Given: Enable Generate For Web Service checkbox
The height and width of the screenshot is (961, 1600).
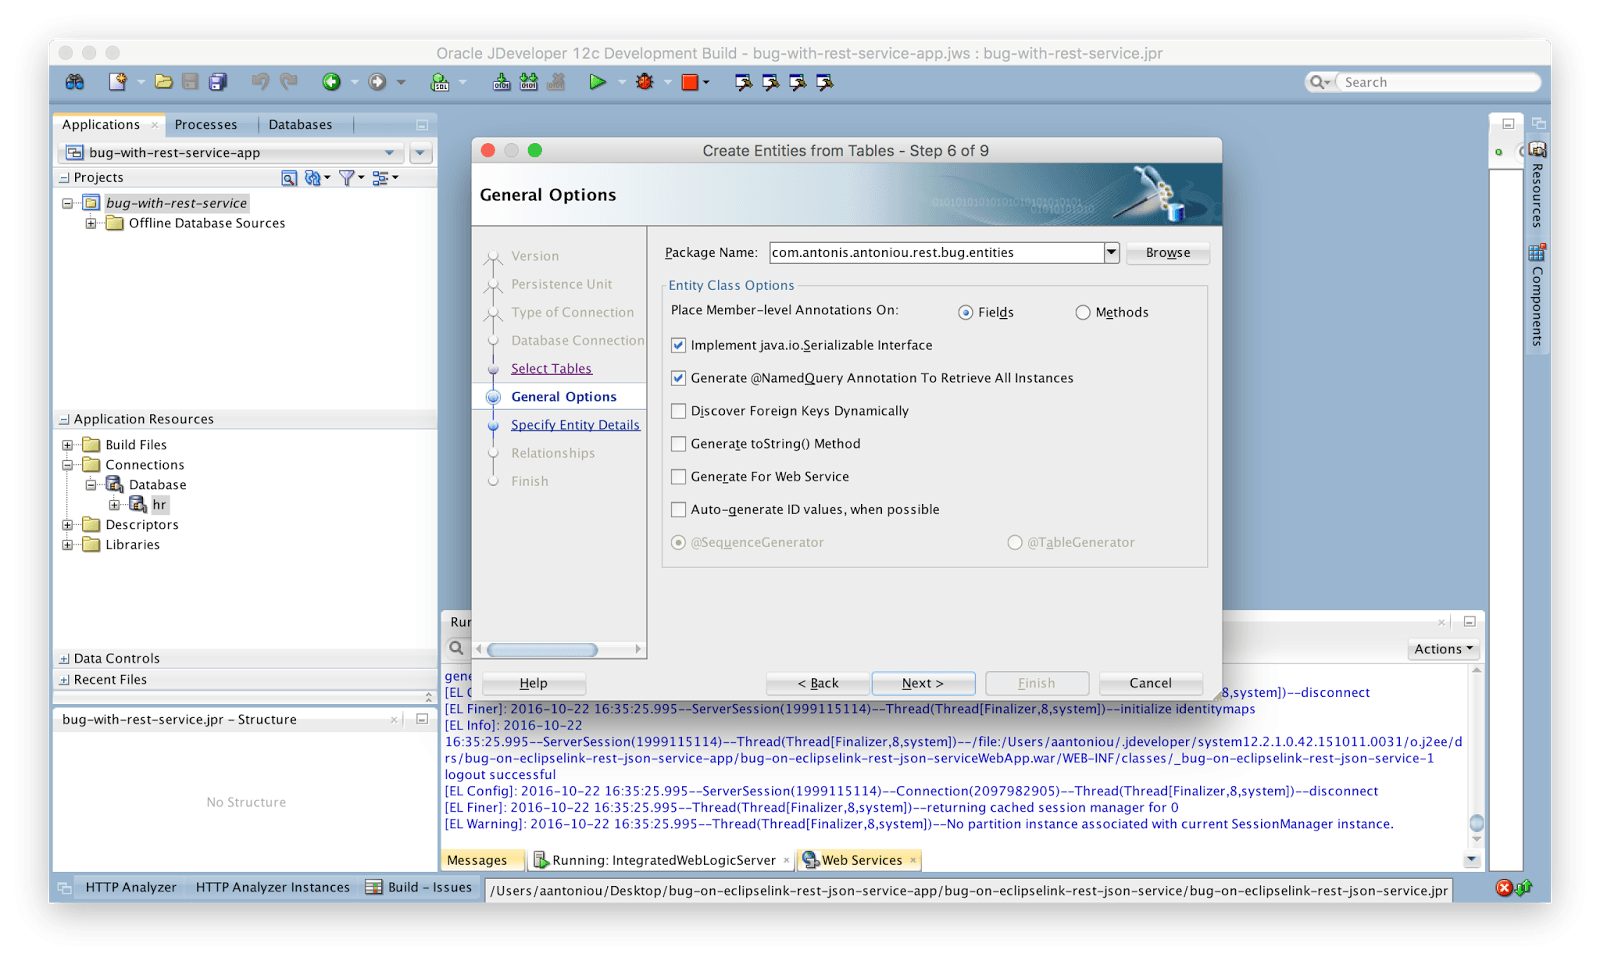Looking at the screenshot, I should (x=679, y=477).
